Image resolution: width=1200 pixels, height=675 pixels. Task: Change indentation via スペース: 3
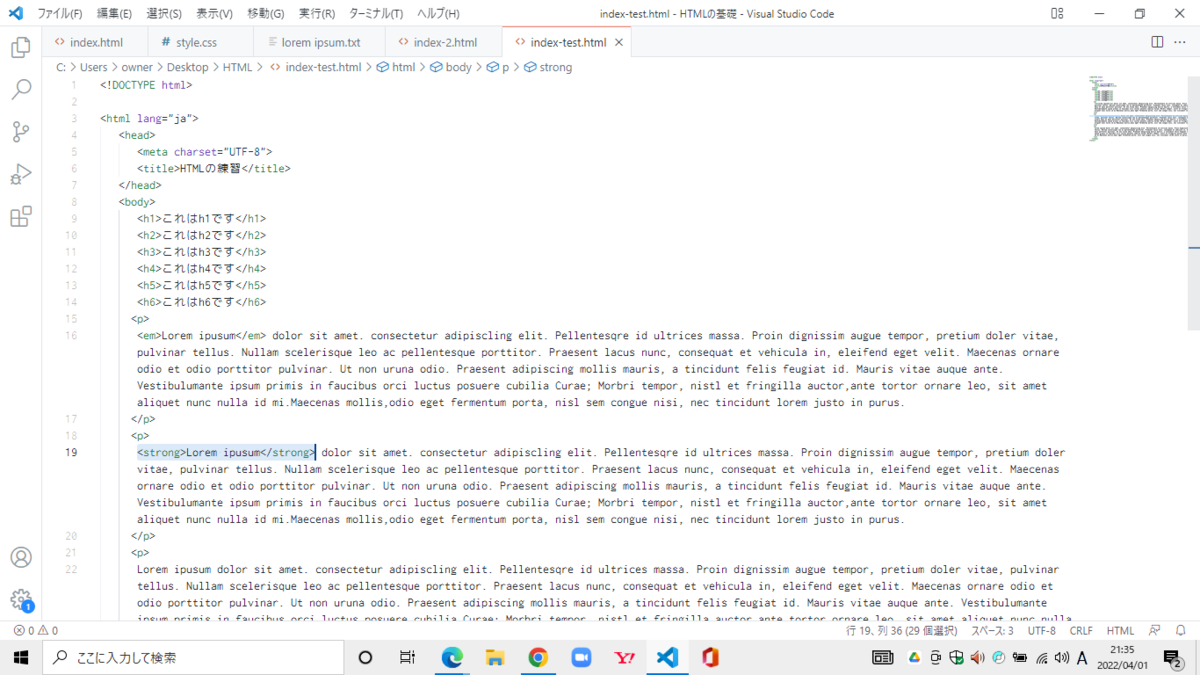pos(992,631)
